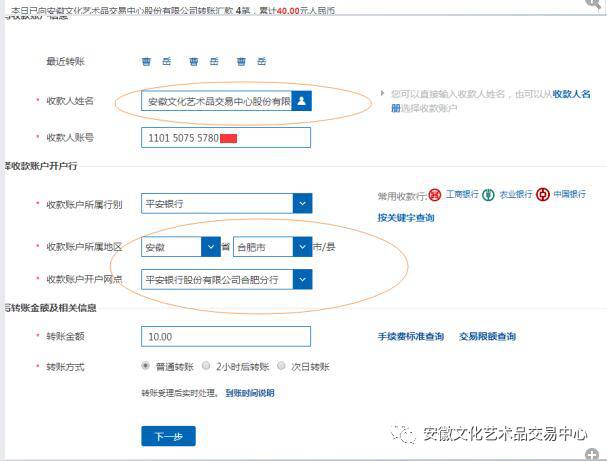
Task: Select the Agricultural Bank logo icon
Action: [x=488, y=195]
